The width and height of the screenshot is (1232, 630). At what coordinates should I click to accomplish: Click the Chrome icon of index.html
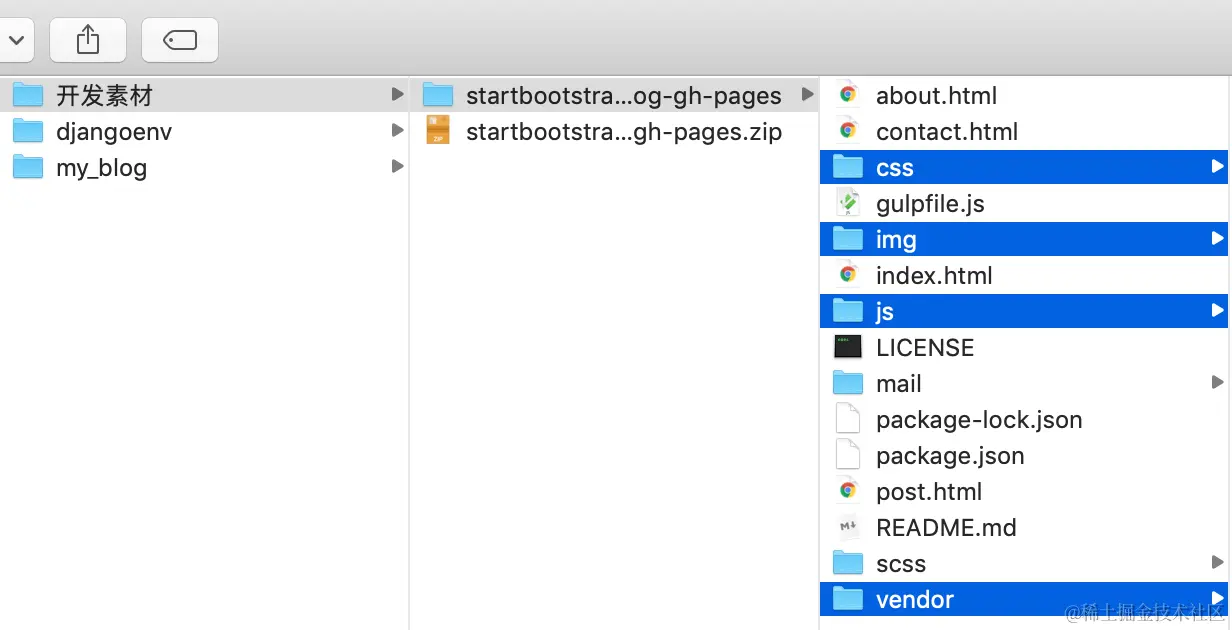click(848, 275)
